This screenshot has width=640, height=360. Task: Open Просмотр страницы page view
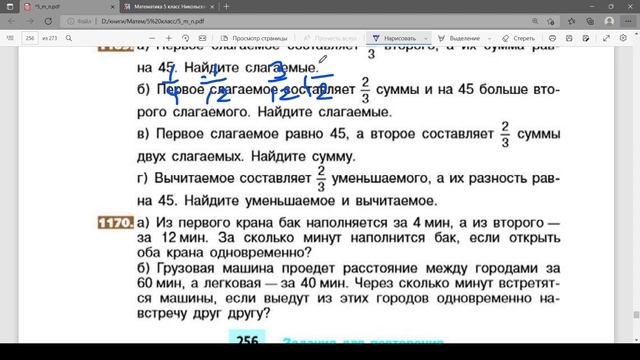[x=254, y=38]
